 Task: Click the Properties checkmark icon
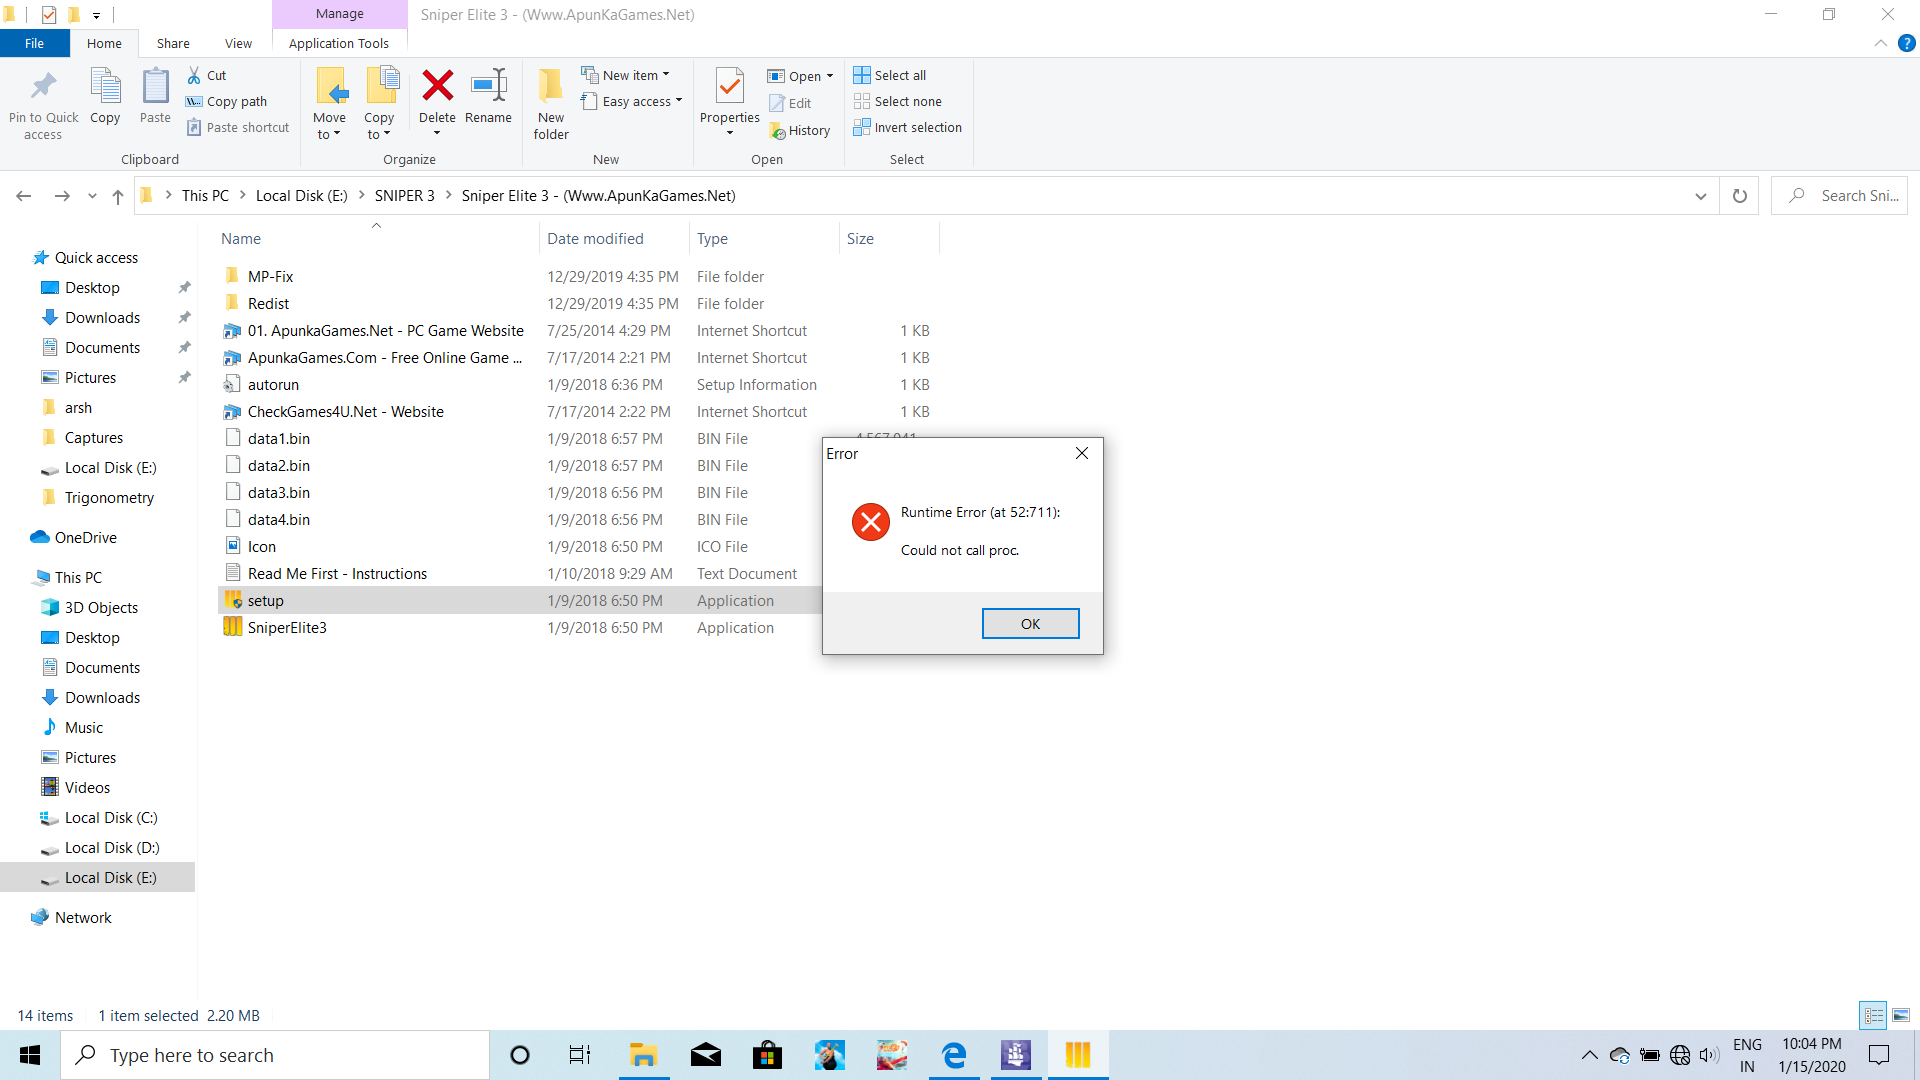729,87
